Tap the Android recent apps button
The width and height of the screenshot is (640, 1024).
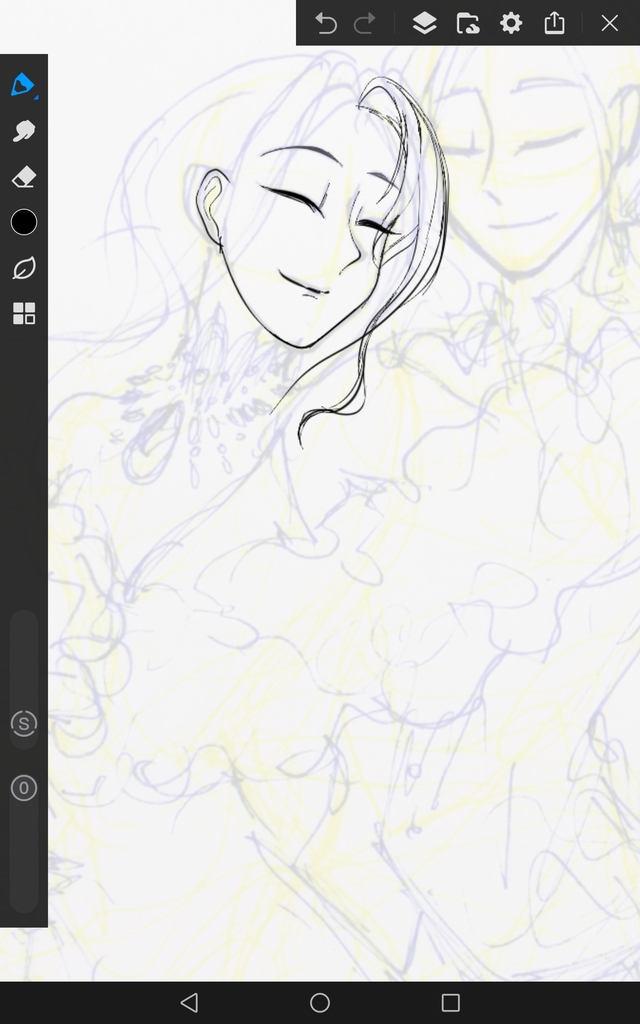451,1002
